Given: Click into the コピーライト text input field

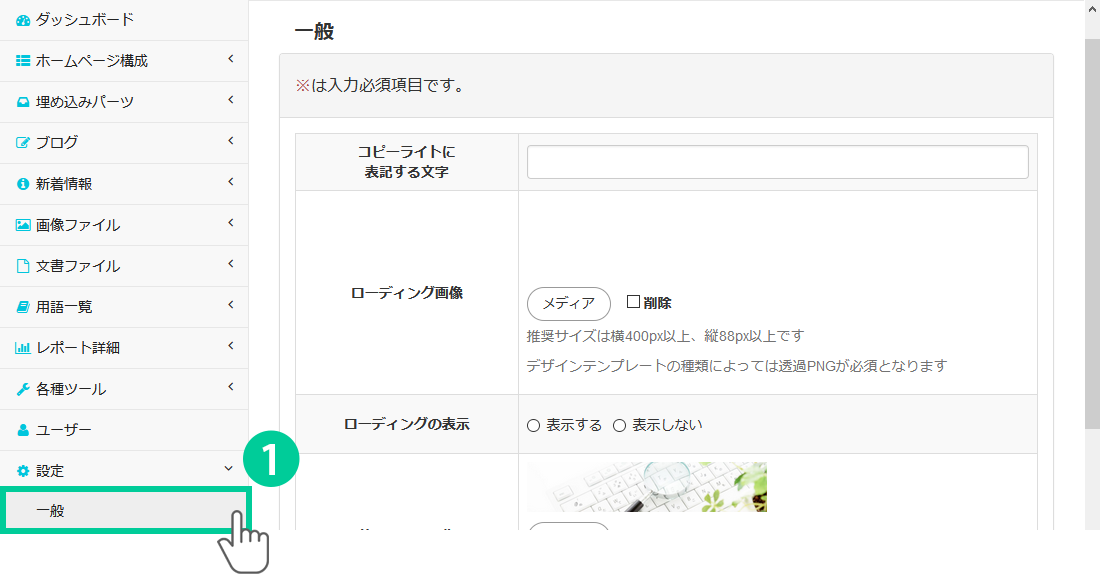Looking at the screenshot, I should click(x=777, y=162).
